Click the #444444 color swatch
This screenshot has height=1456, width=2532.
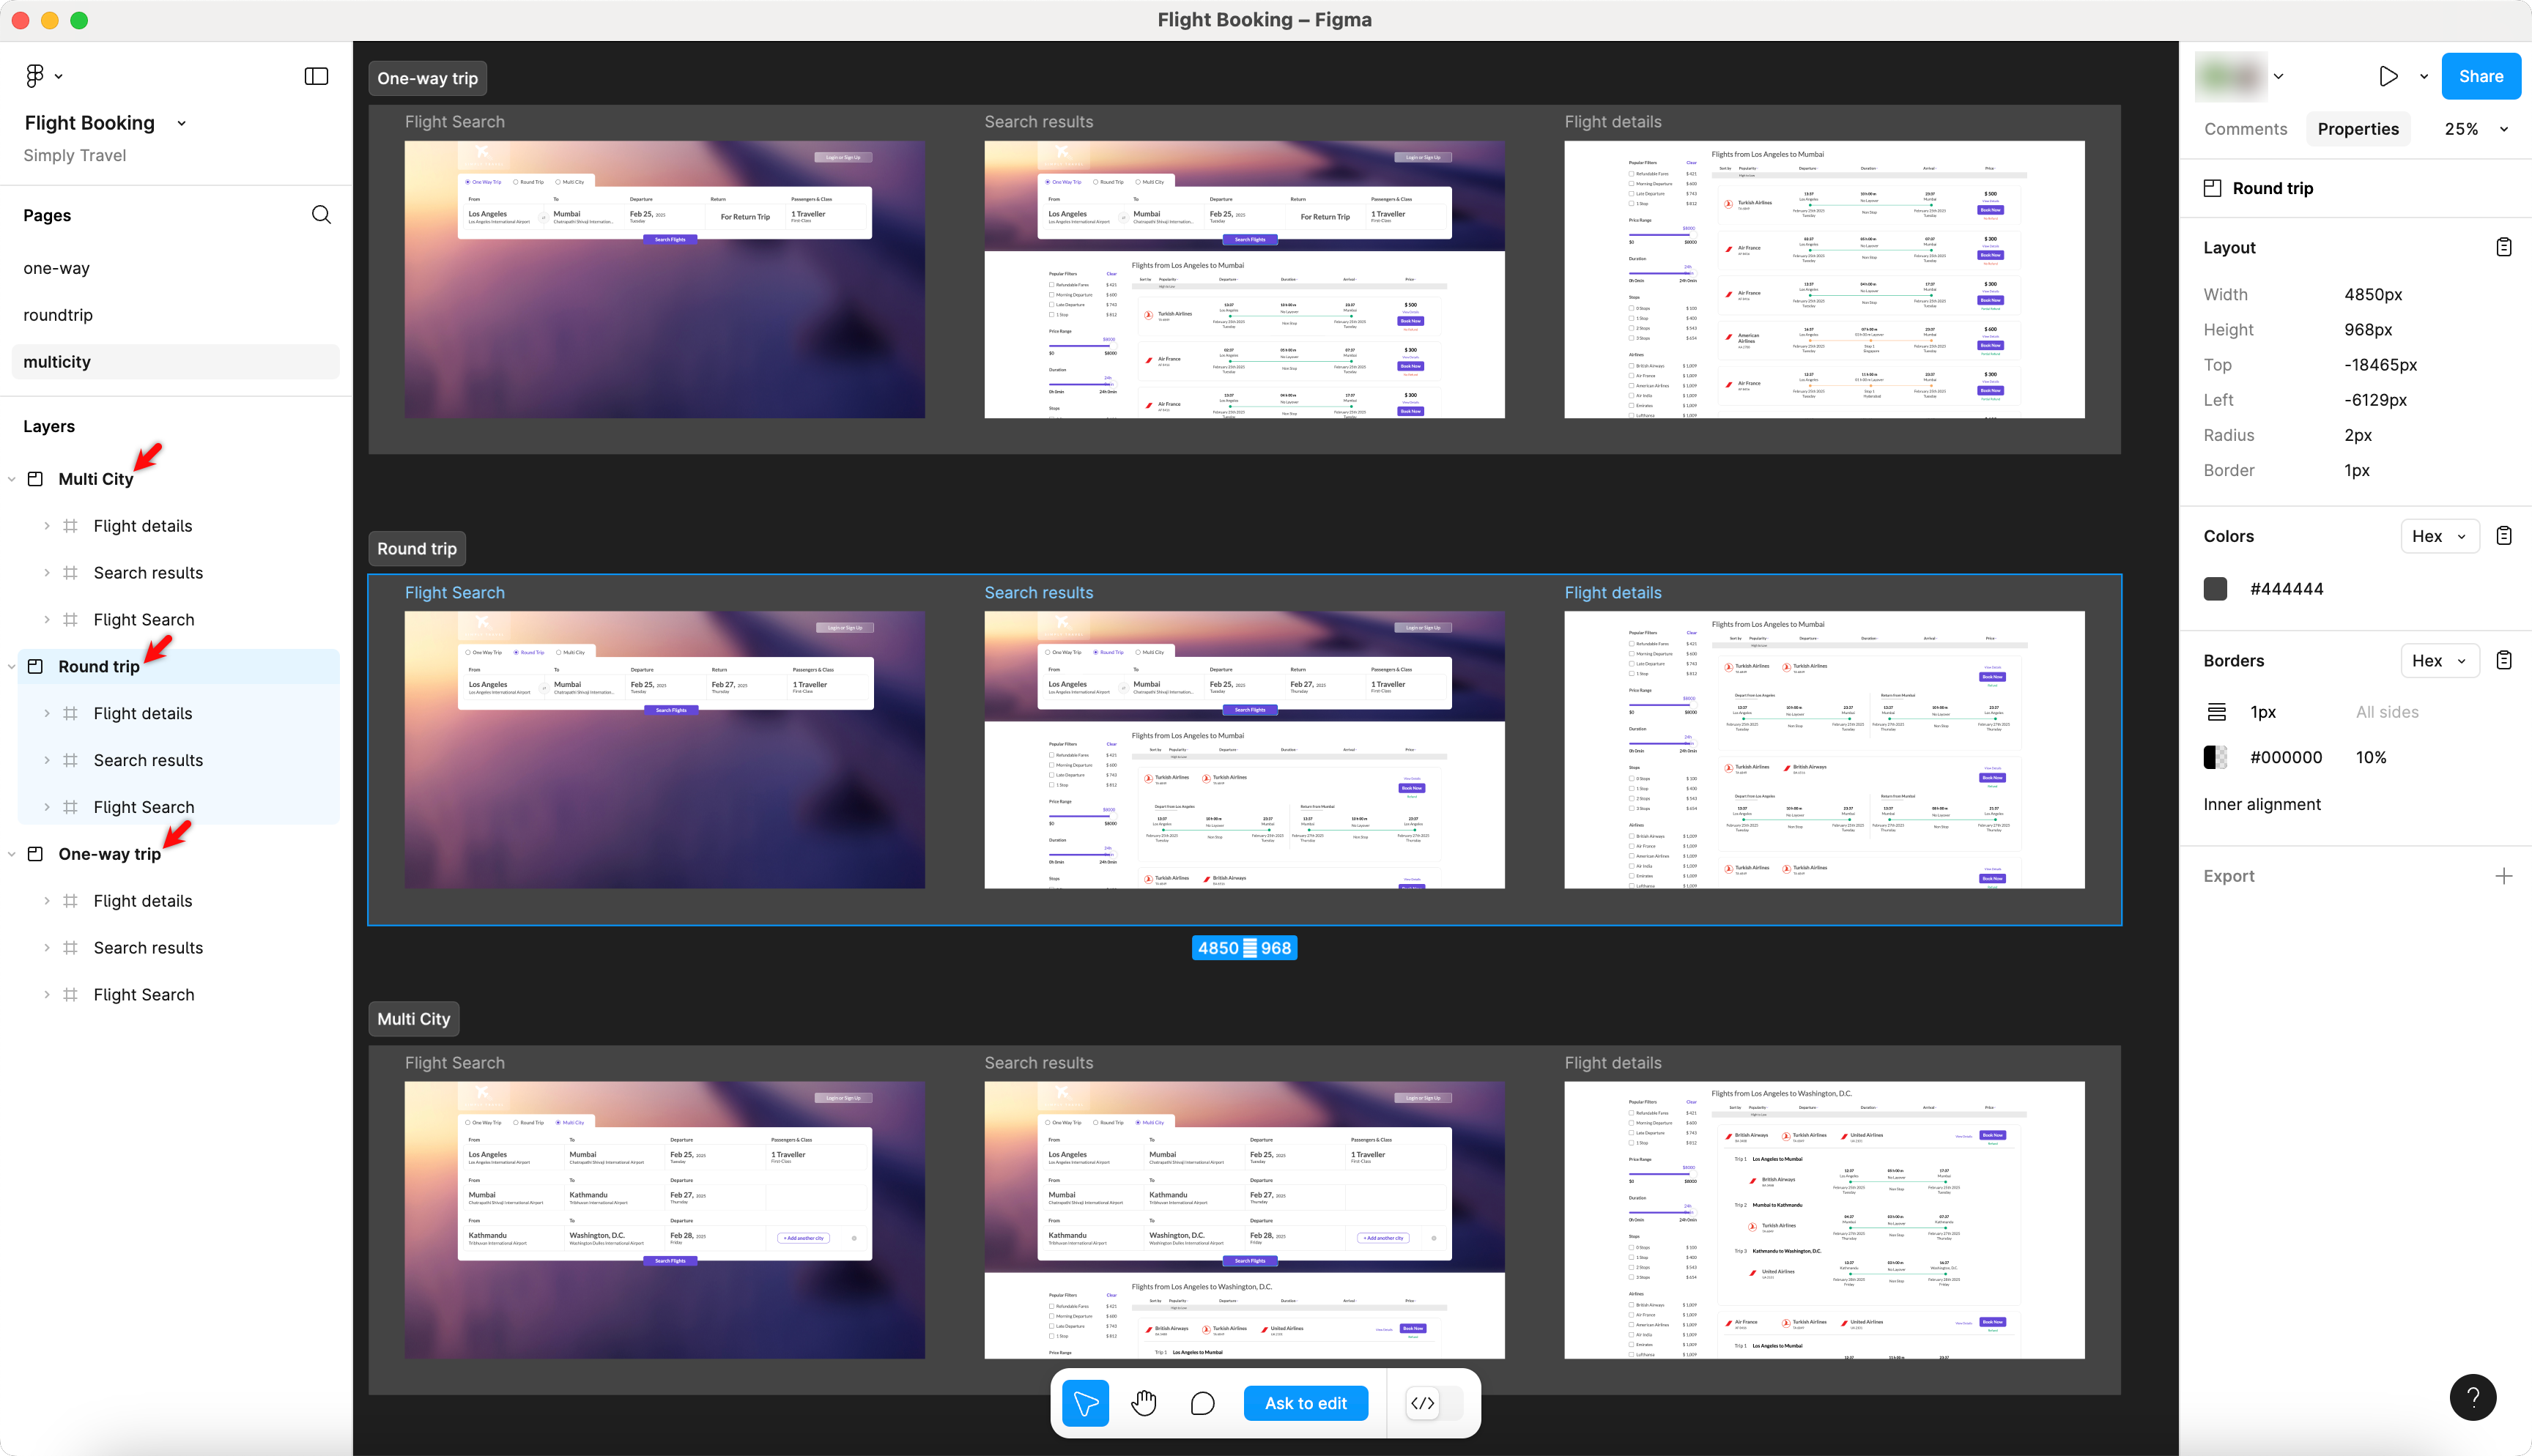(2215, 589)
